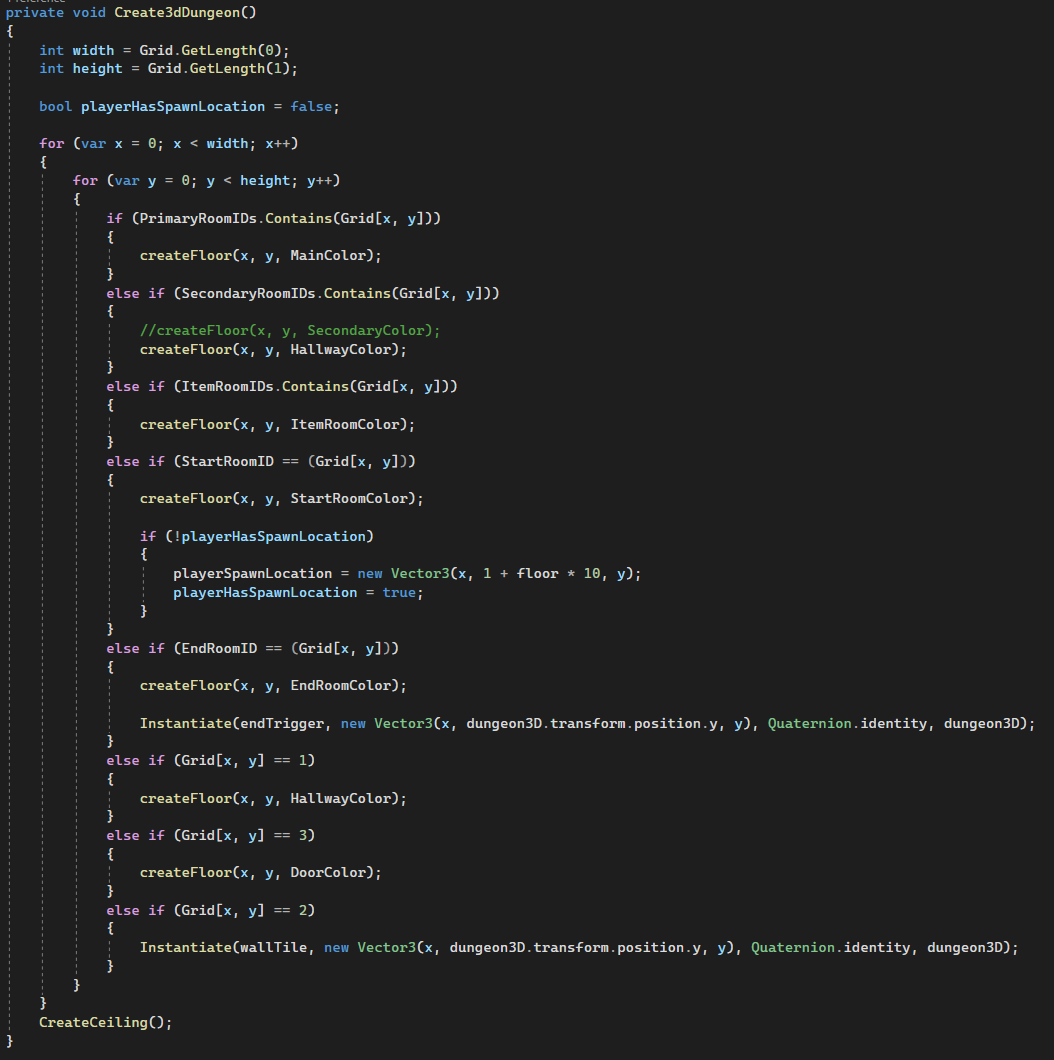
Task: Click the inner 'for (var y = 0' loop line
Action: 206,181
